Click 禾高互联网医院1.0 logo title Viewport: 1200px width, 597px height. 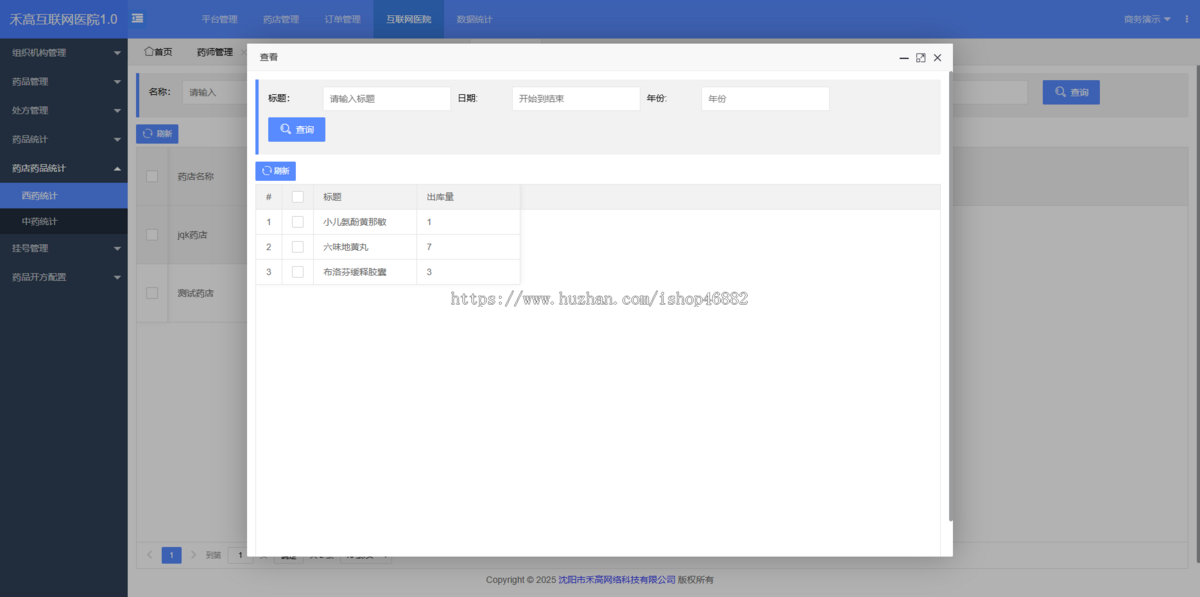point(63,19)
